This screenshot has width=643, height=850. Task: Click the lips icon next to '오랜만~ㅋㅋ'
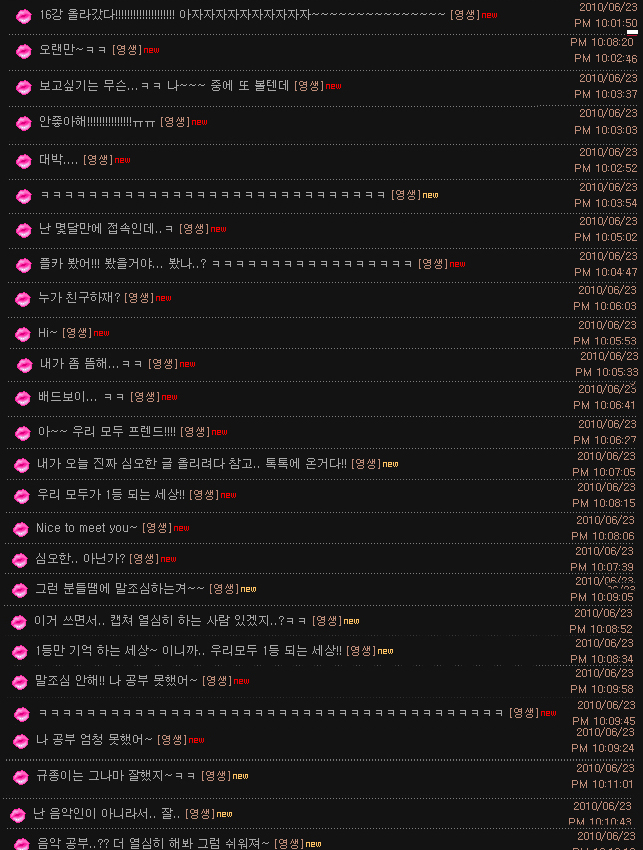click(23, 51)
